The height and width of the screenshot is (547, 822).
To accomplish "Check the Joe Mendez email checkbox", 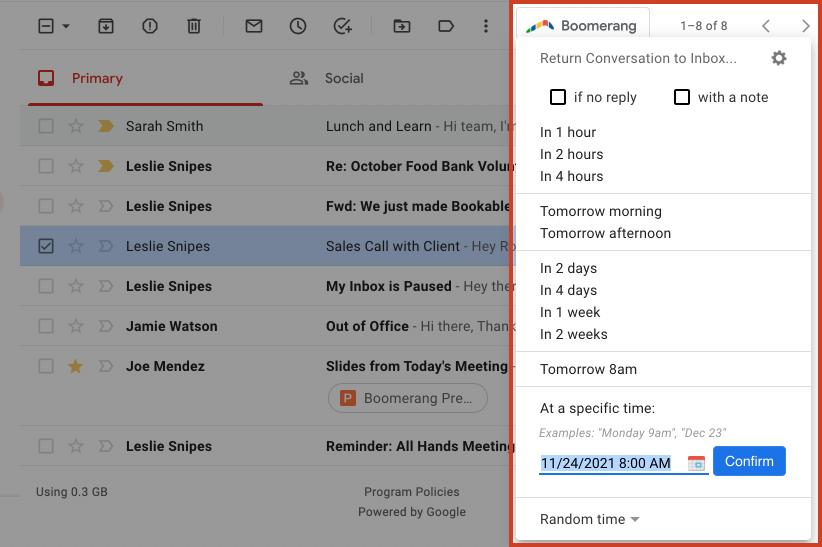I will tap(46, 366).
